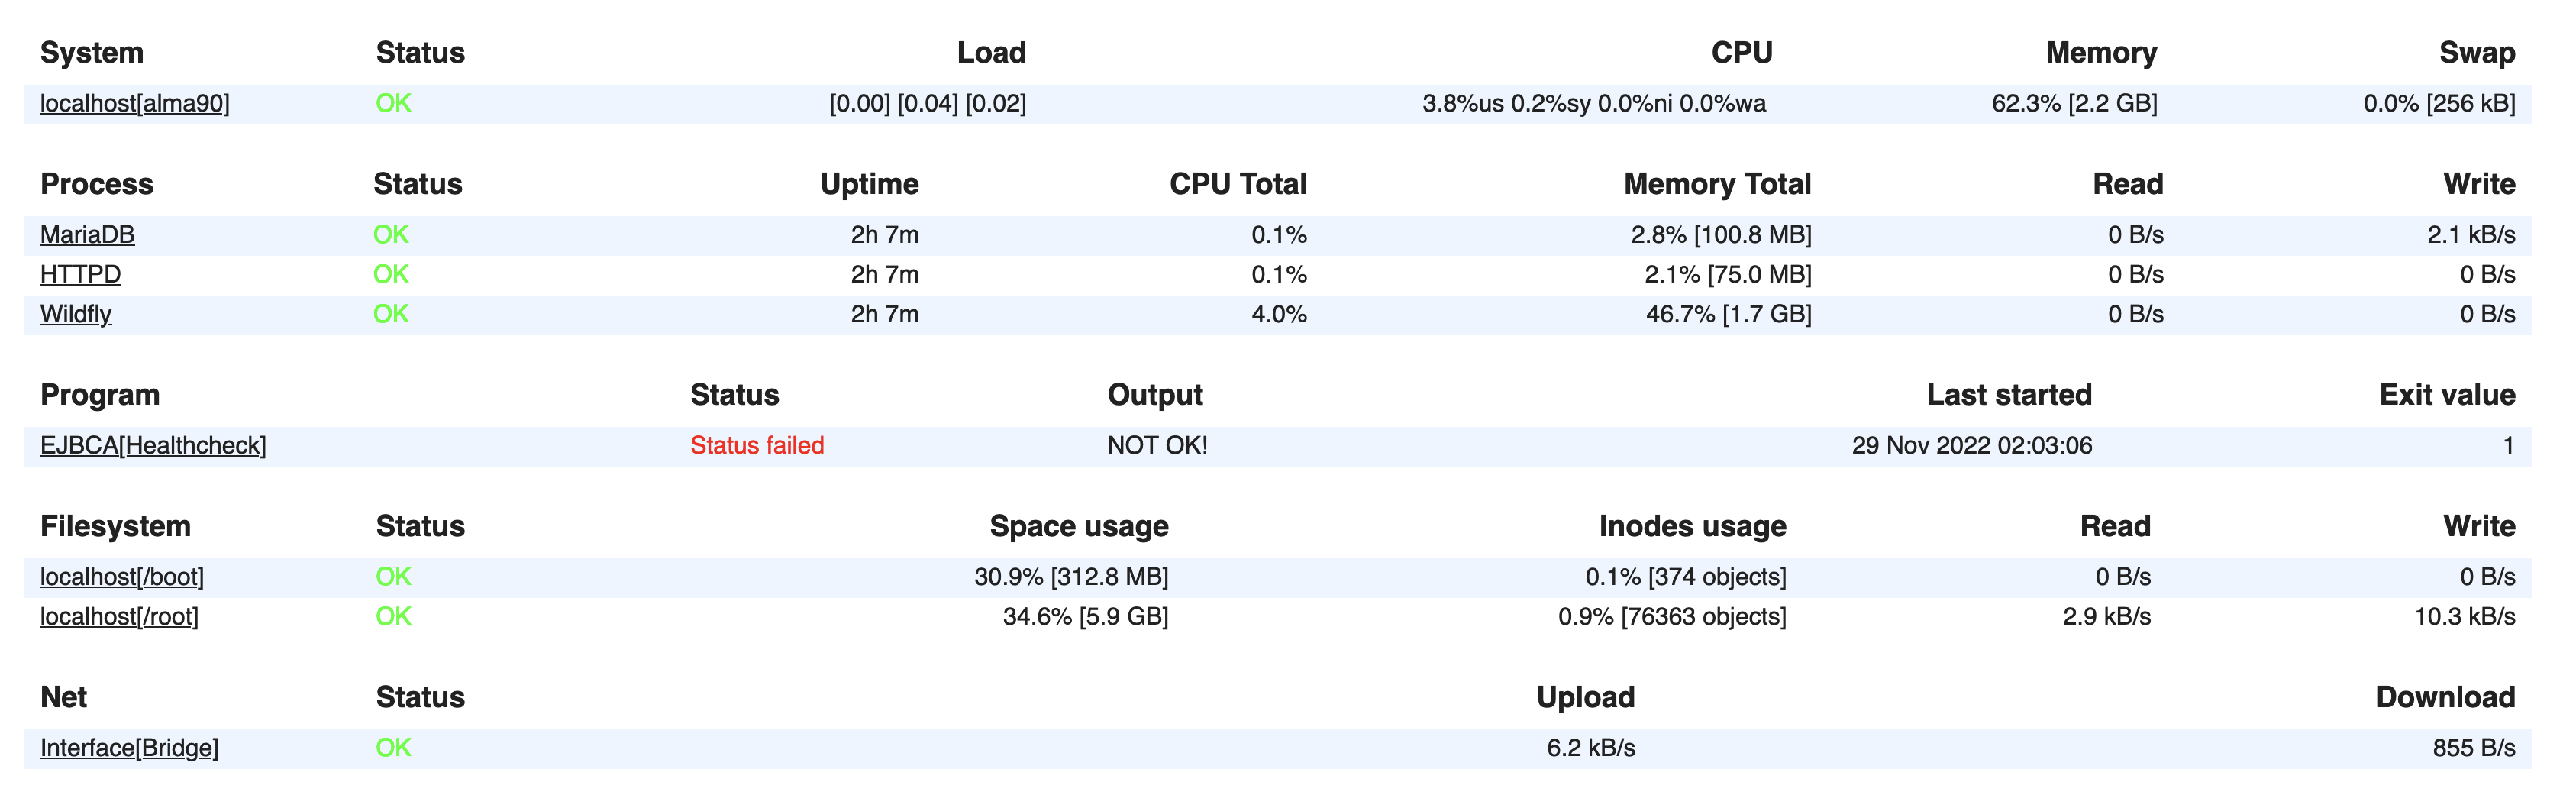Click the Wildfly memory value 46.7% [1.7 GB]

click(x=1728, y=315)
